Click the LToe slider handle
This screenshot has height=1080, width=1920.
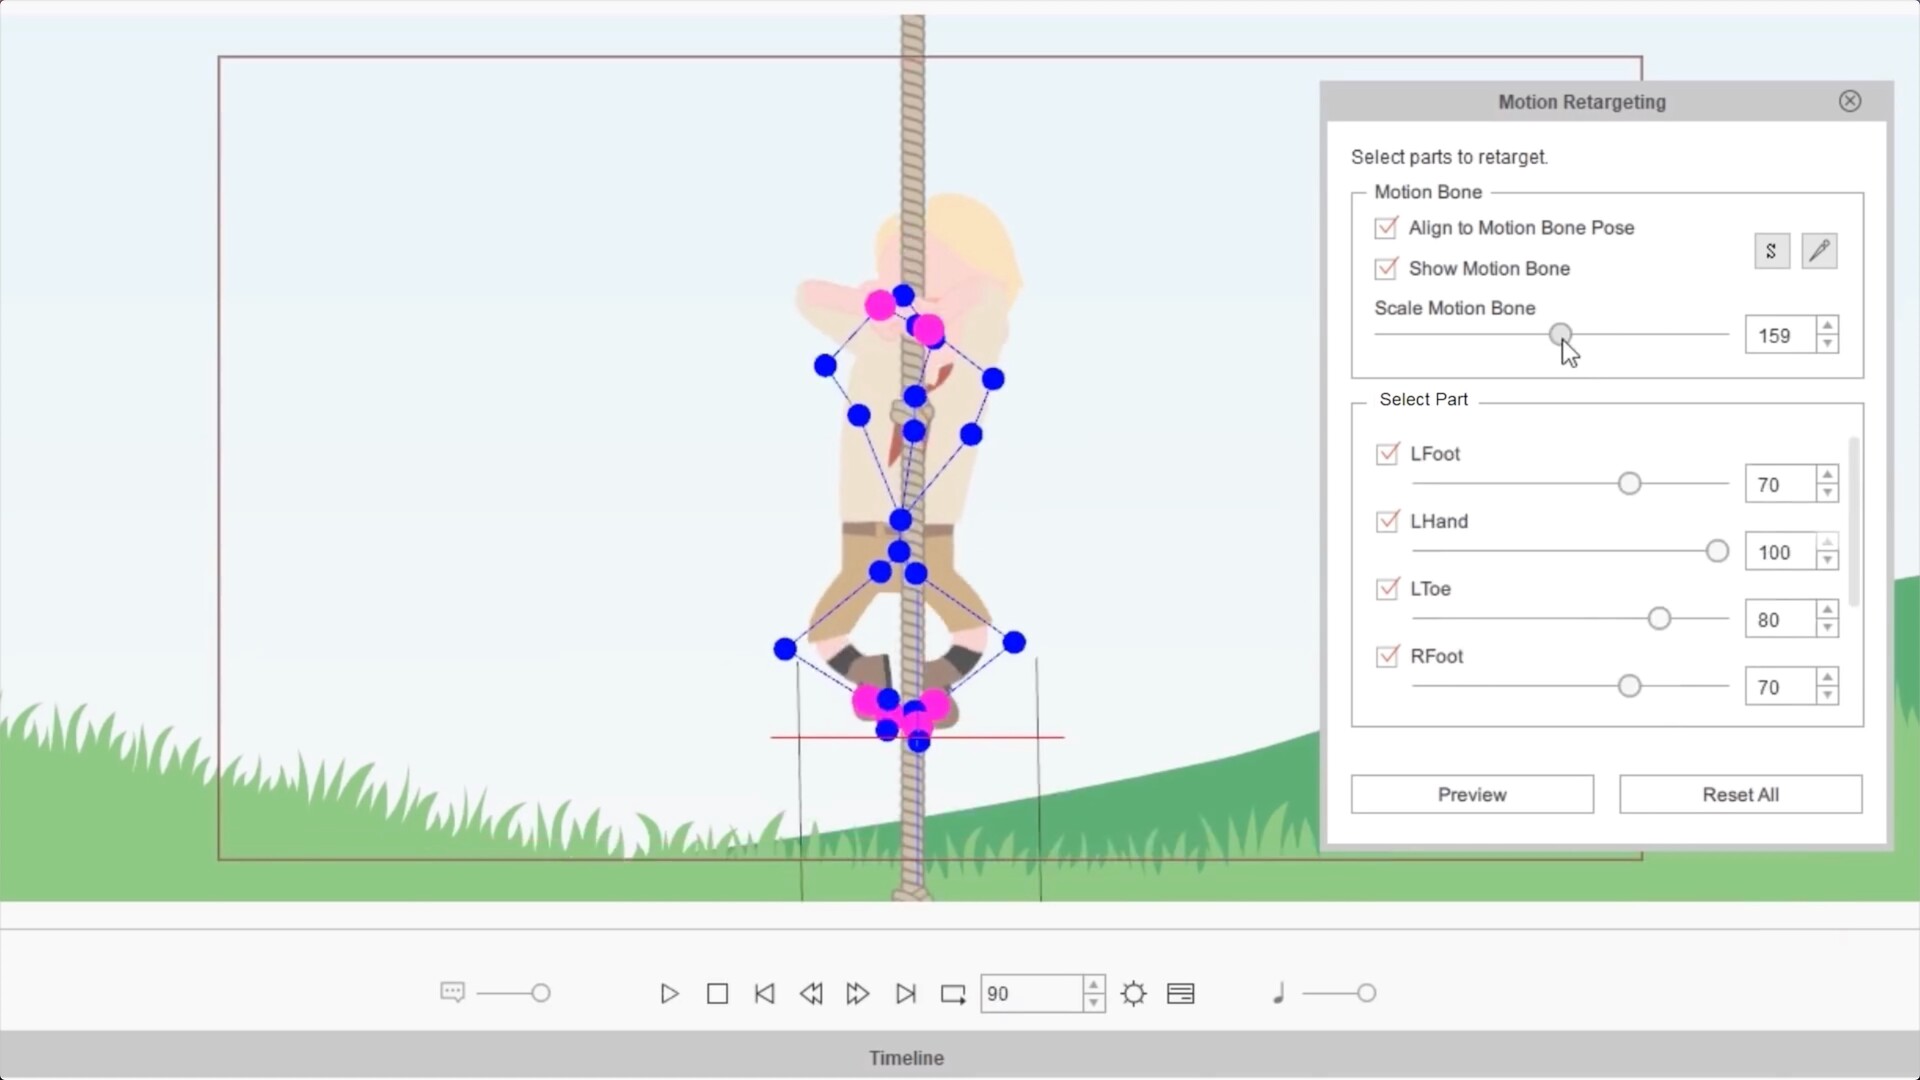tap(1659, 619)
